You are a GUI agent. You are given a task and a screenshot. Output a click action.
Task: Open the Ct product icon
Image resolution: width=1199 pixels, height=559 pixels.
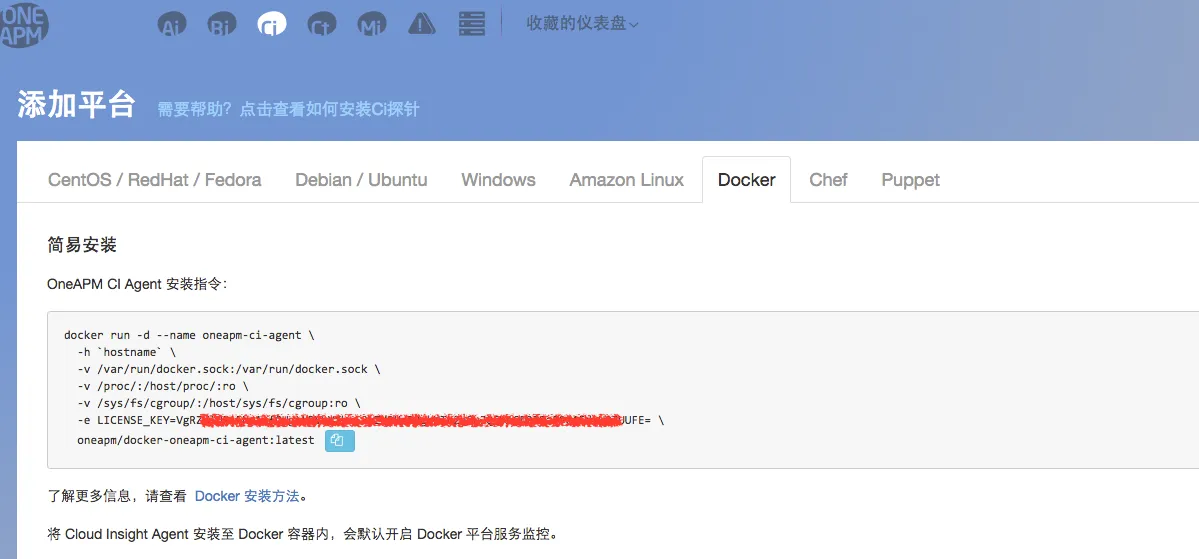[322, 24]
